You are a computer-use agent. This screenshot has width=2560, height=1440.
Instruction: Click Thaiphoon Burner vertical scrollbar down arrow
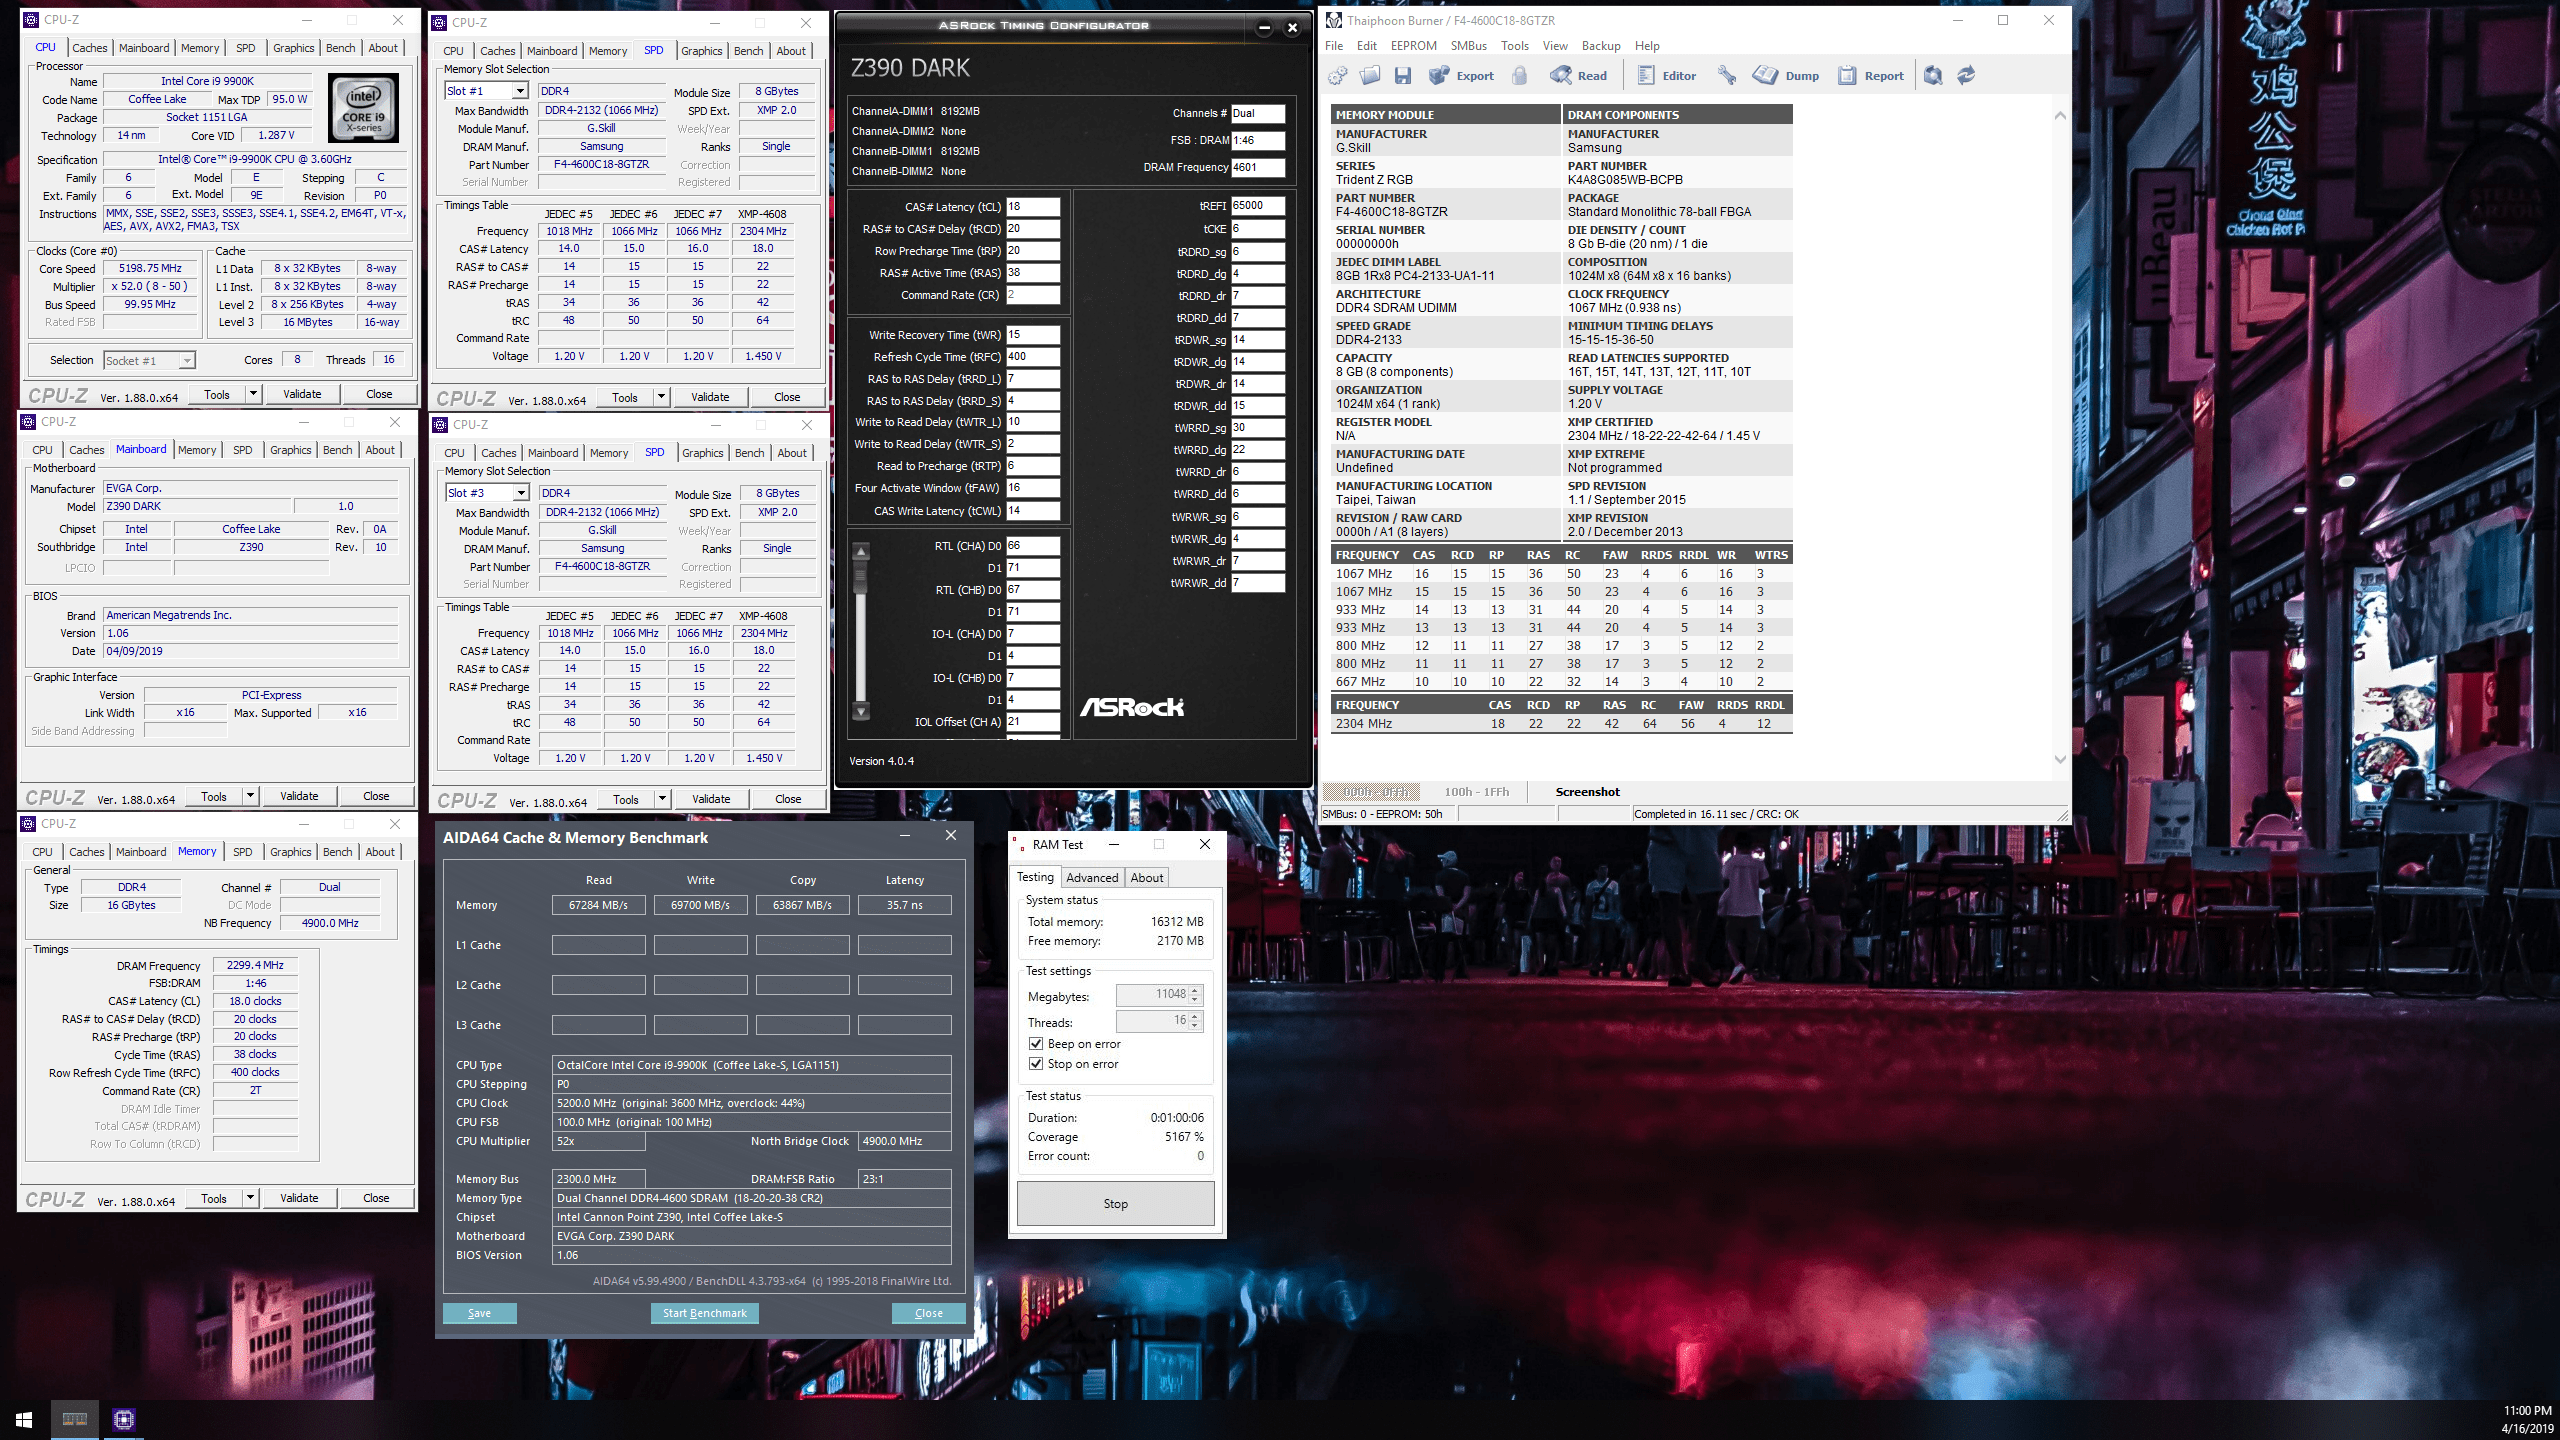pos(2060,759)
